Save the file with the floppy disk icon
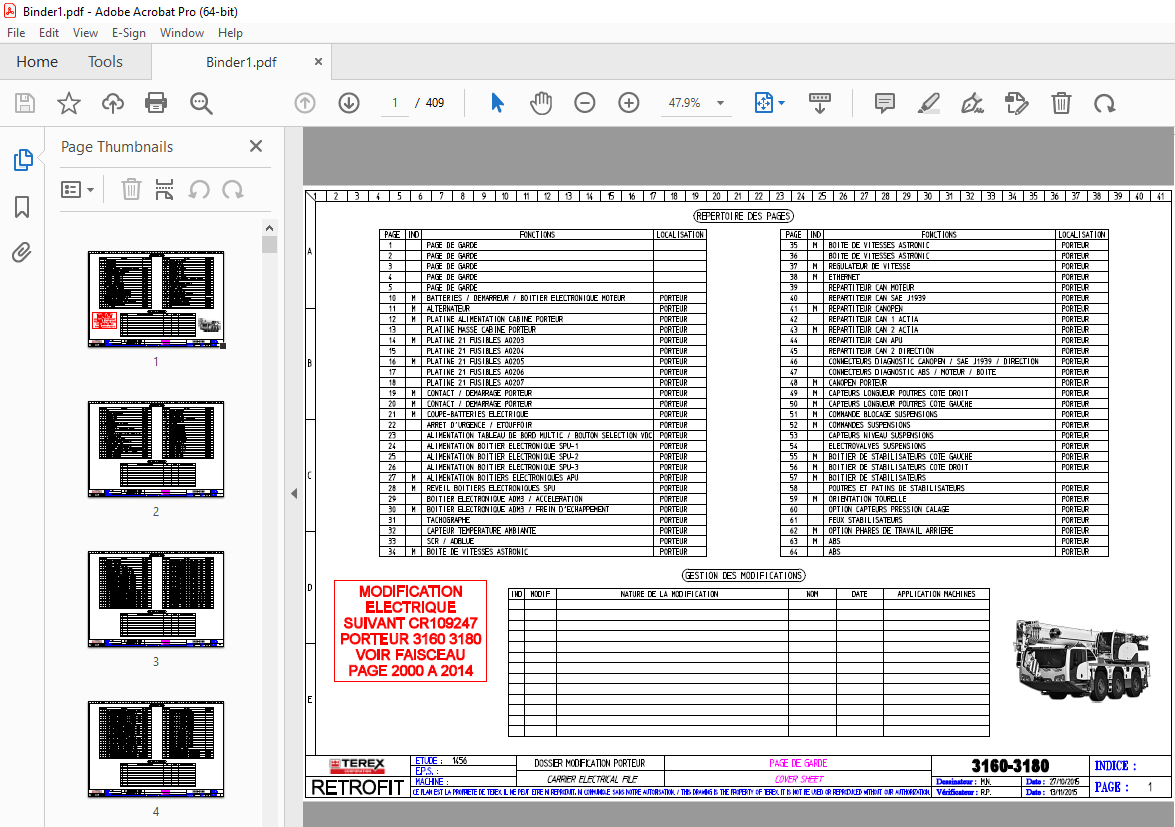This screenshot has width=1175, height=827. (25, 103)
